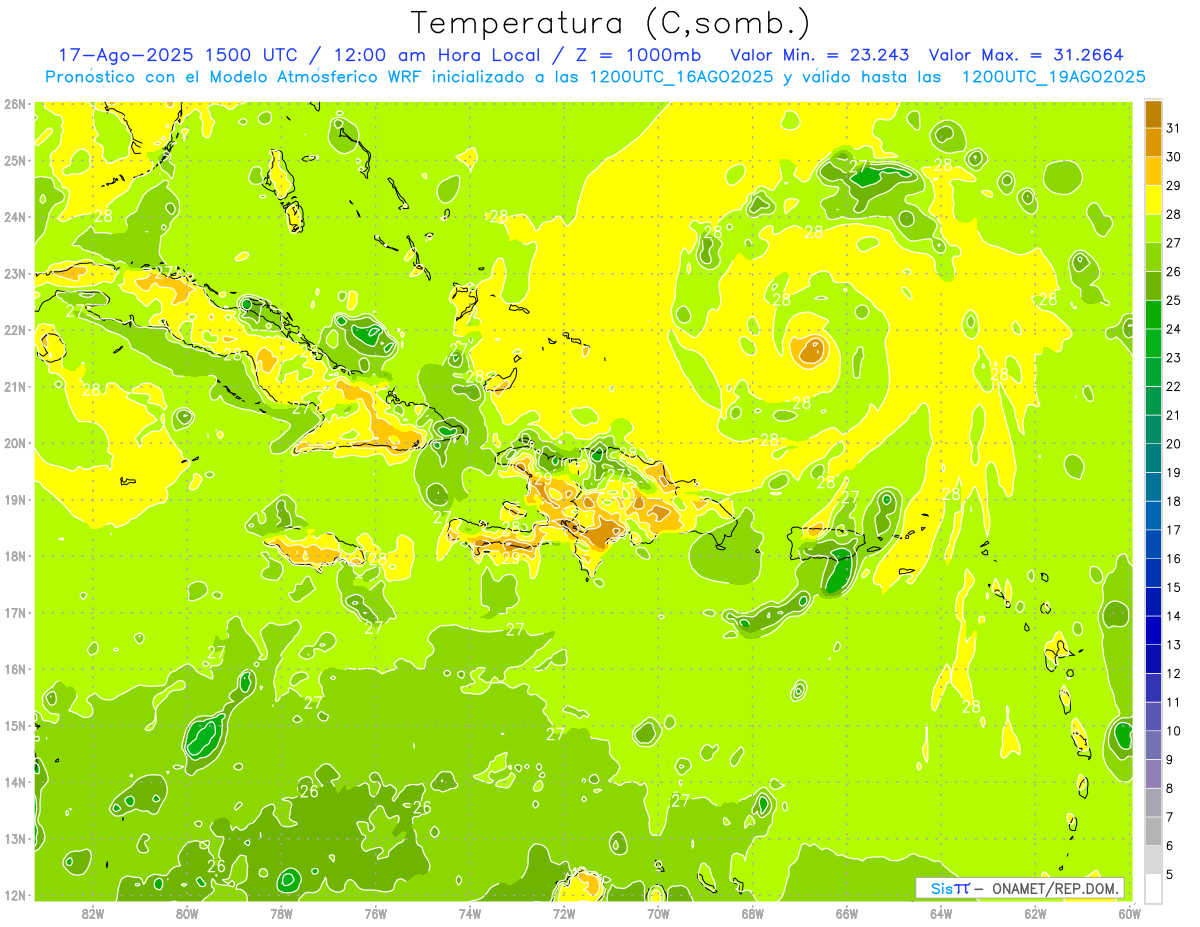Click the '72W' longitude label
Image resolution: width=1200 pixels, height=927 pixels.
tap(564, 914)
